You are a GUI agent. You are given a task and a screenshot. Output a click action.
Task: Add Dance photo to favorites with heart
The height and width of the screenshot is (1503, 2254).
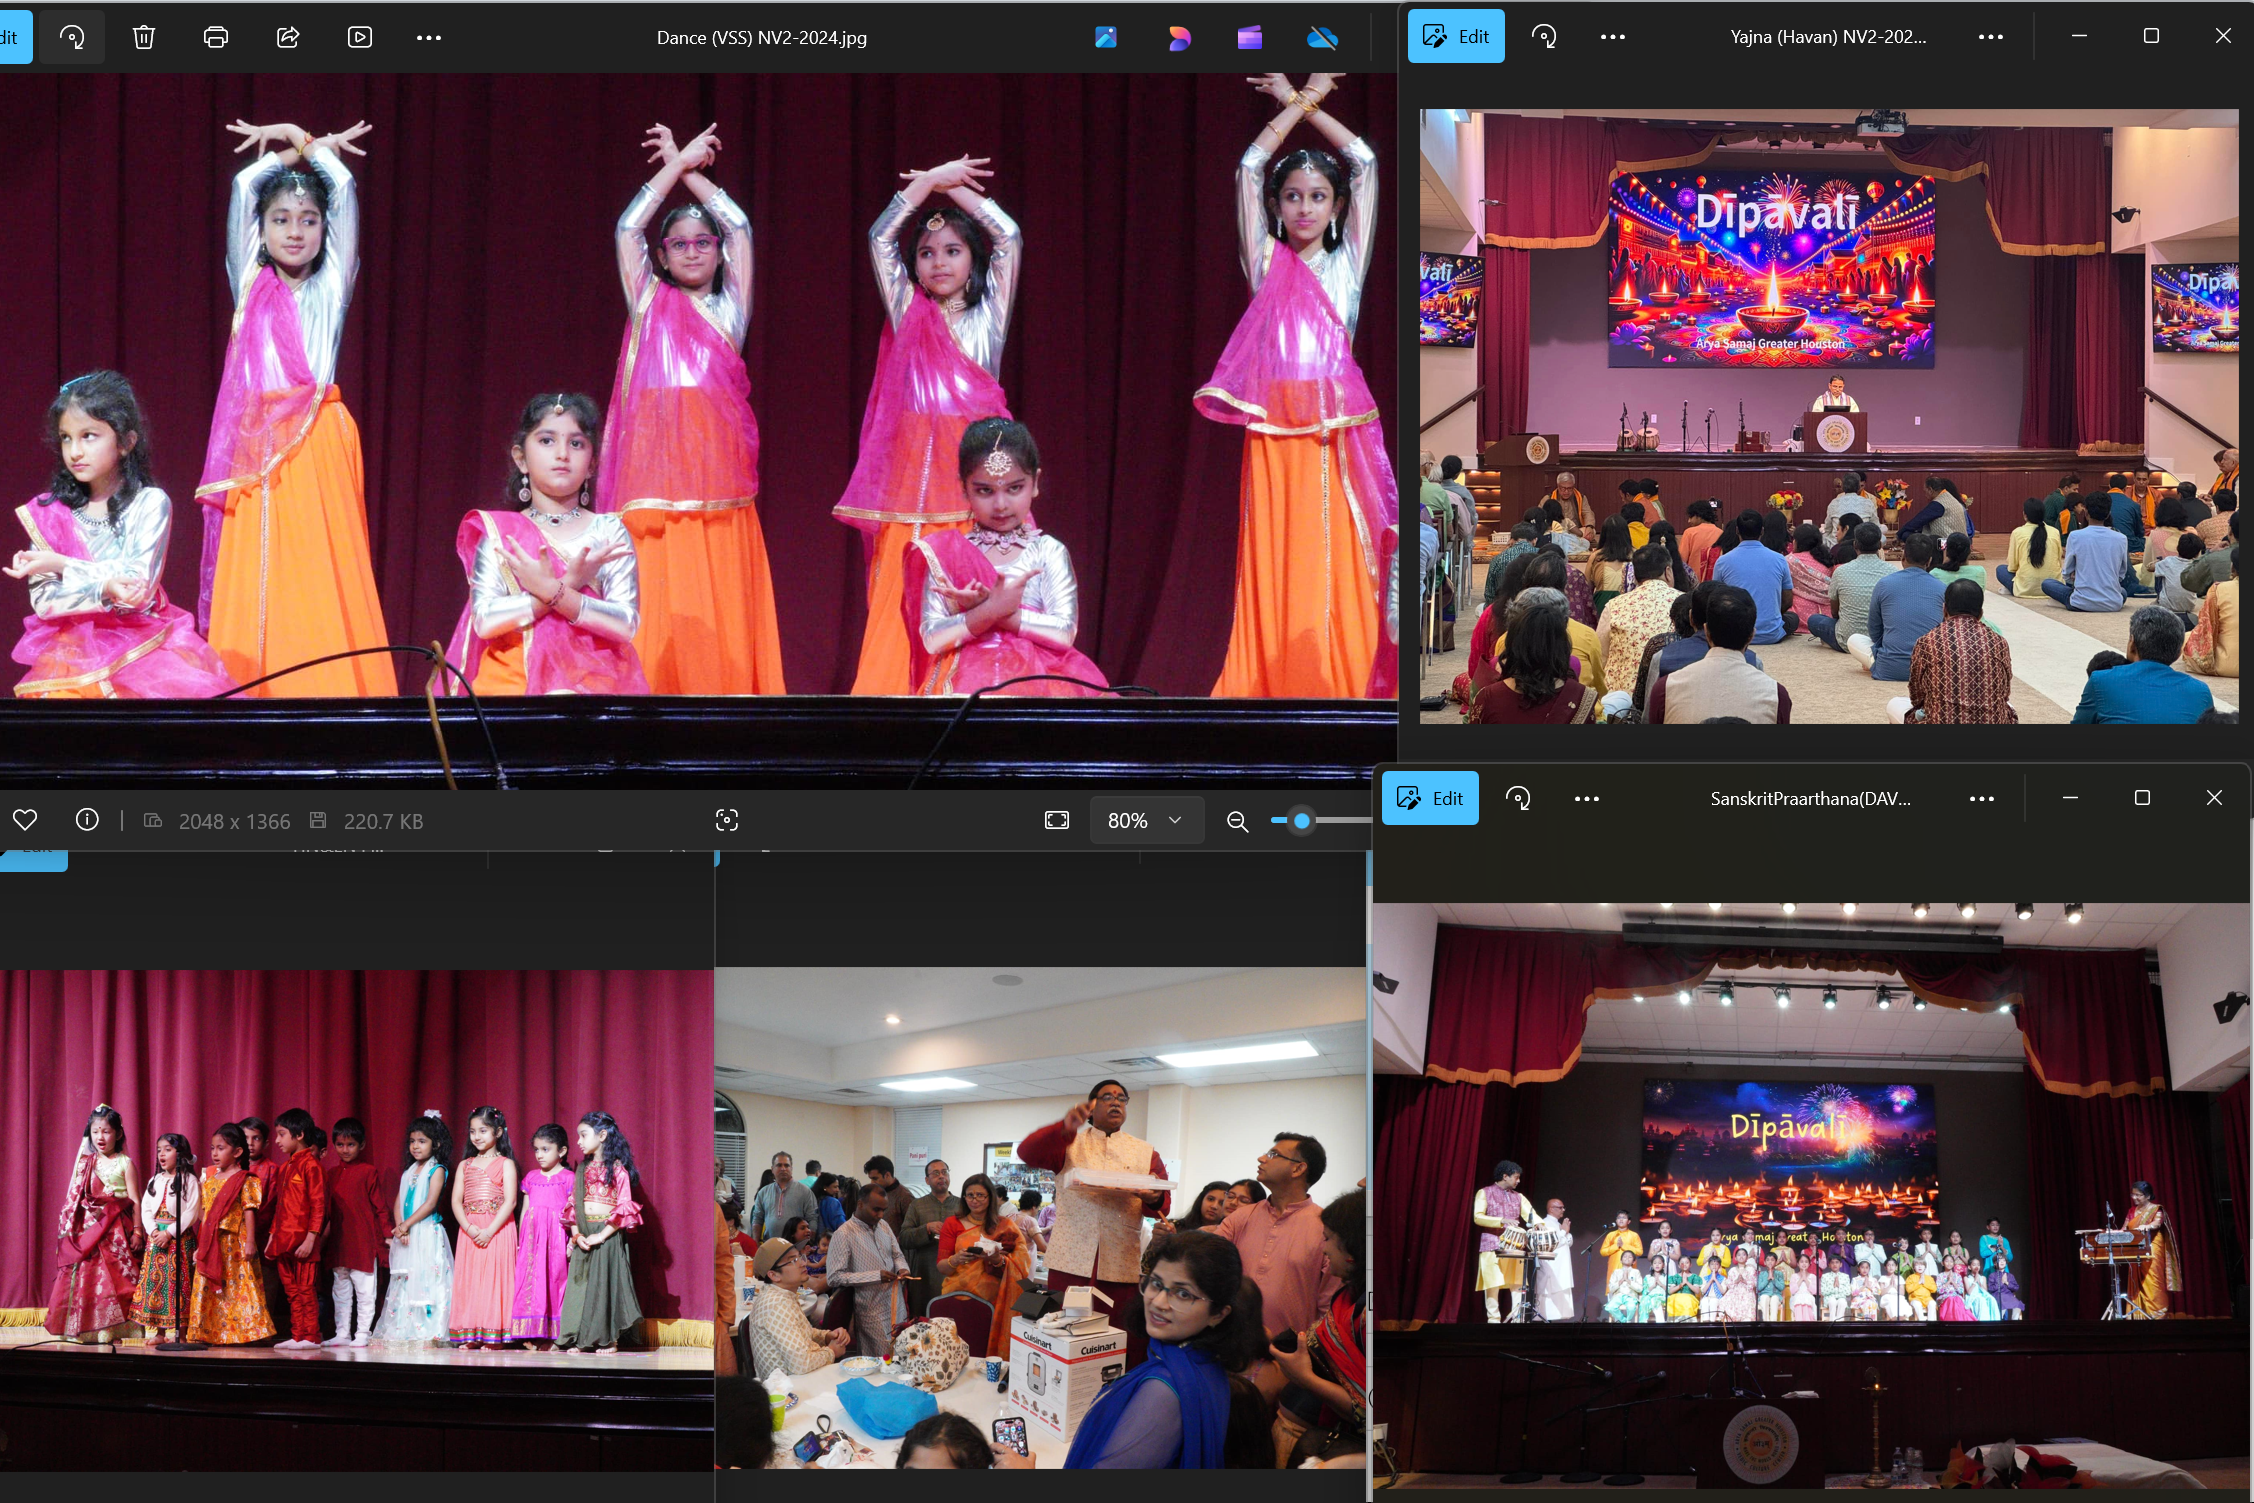25,821
